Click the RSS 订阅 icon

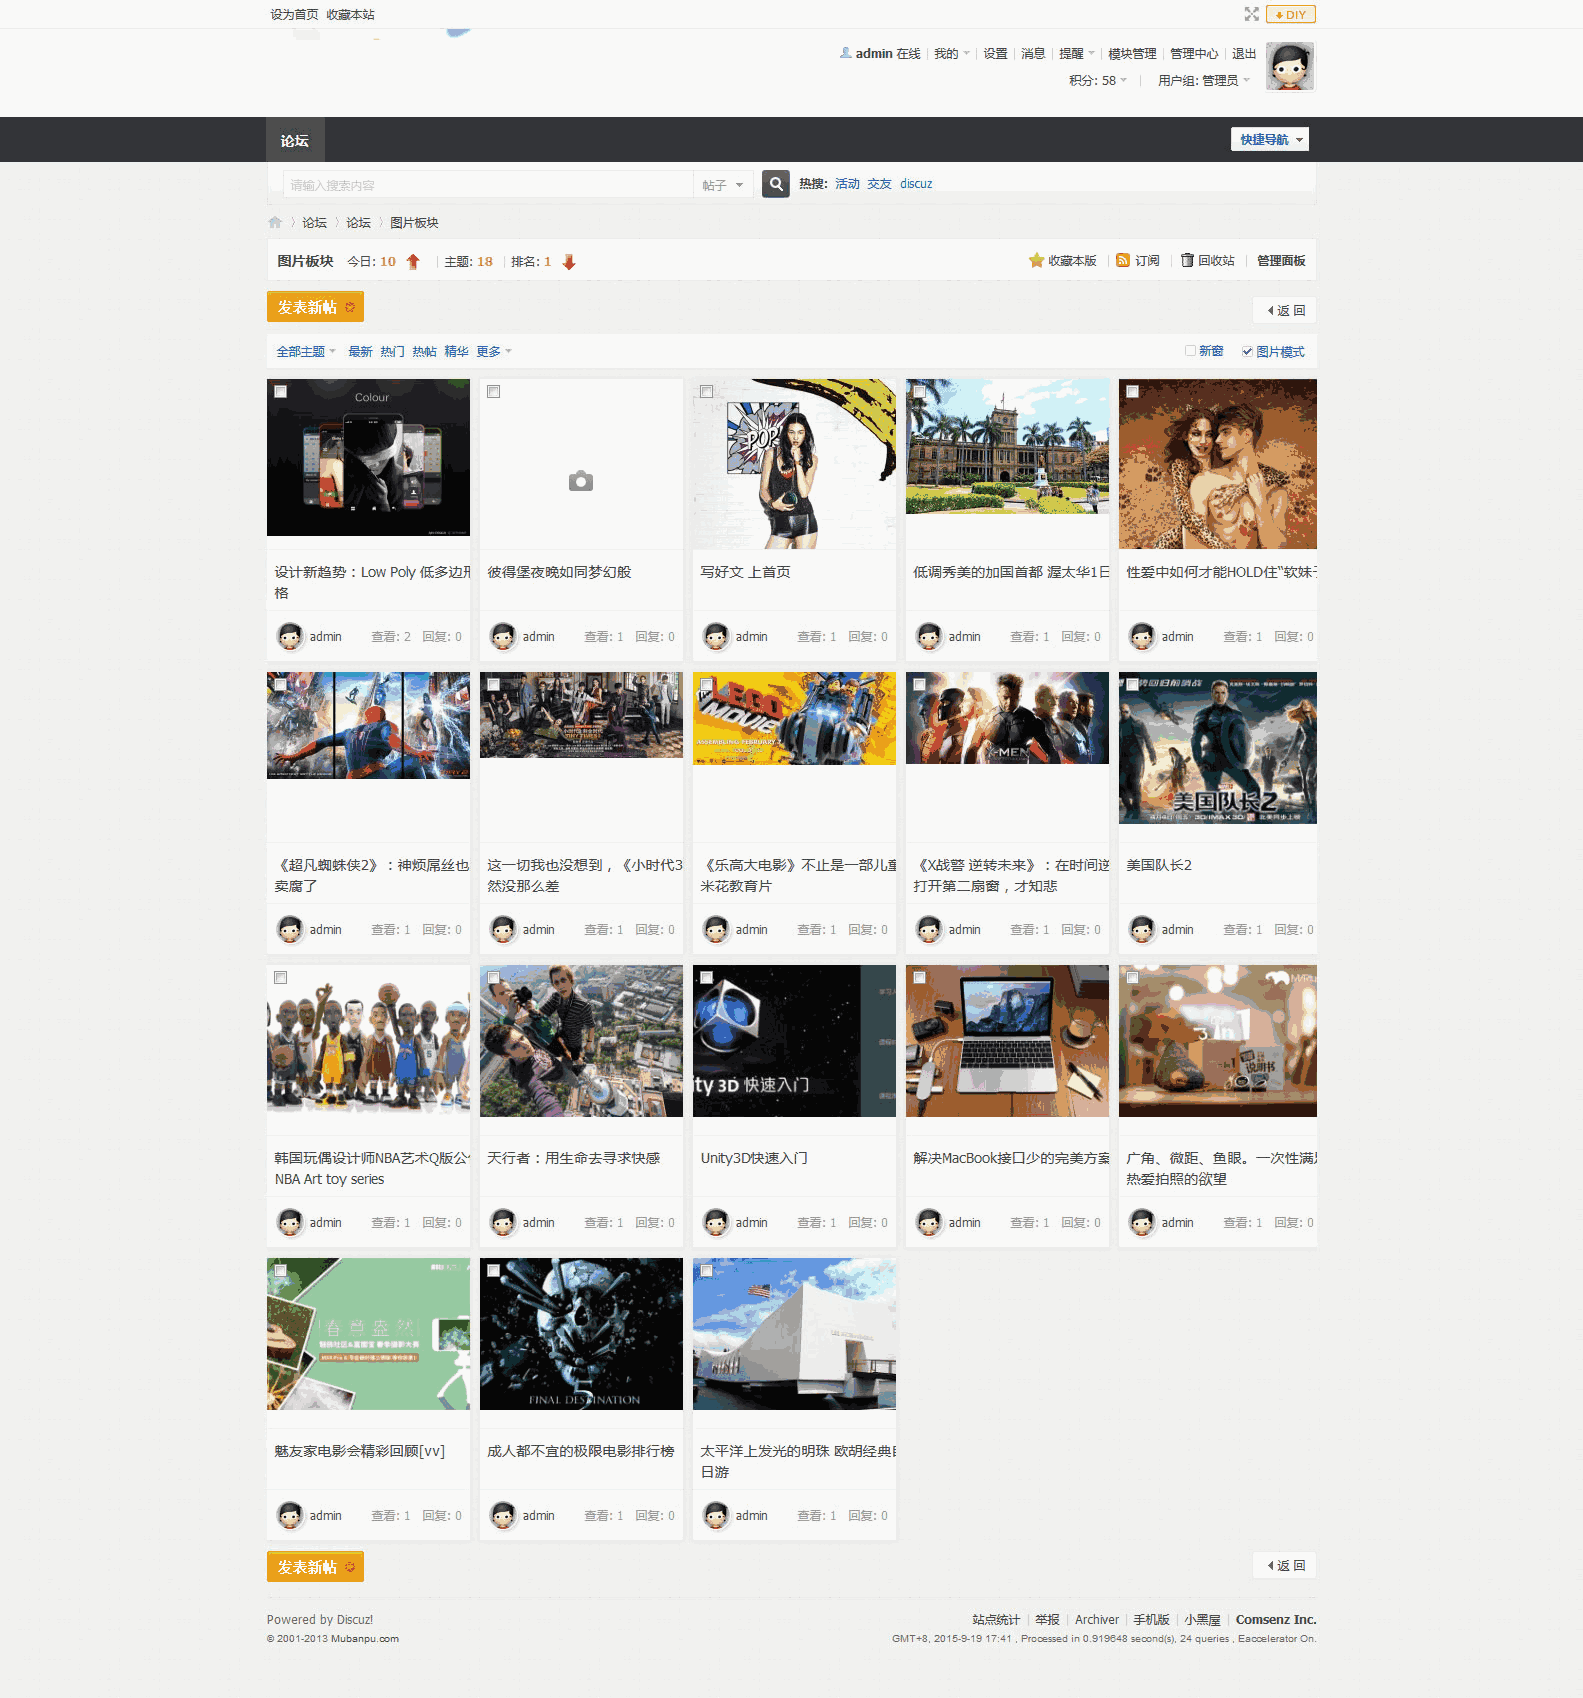click(x=1123, y=260)
